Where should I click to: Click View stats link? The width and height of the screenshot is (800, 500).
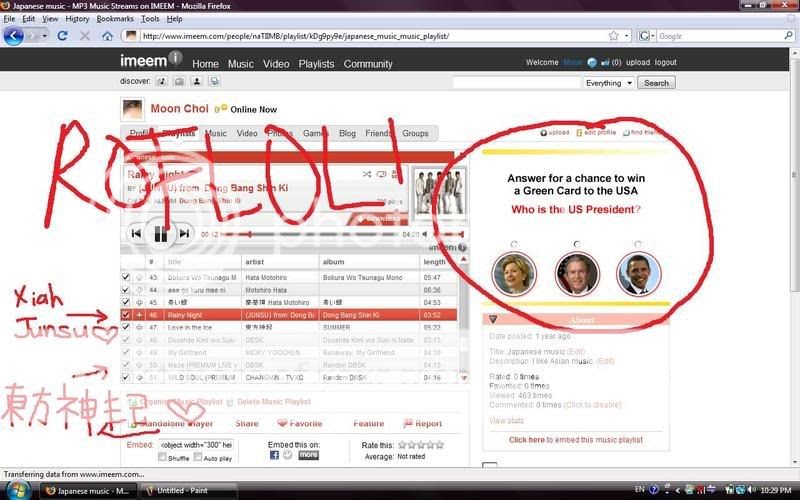[506, 420]
